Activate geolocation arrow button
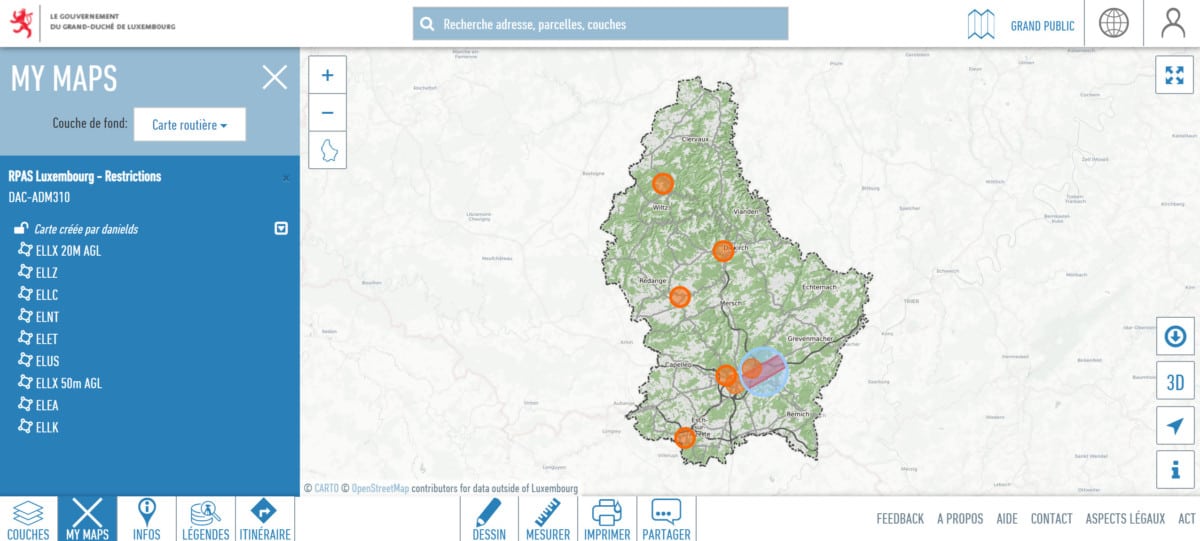Image resolution: width=1200 pixels, height=541 pixels. click(1175, 426)
